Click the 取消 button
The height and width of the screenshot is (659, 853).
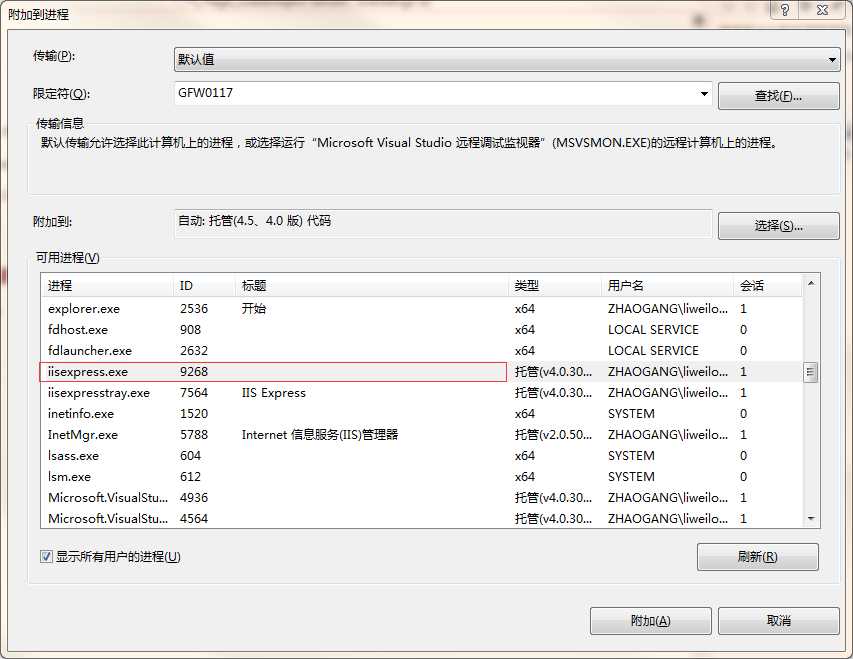(x=778, y=621)
